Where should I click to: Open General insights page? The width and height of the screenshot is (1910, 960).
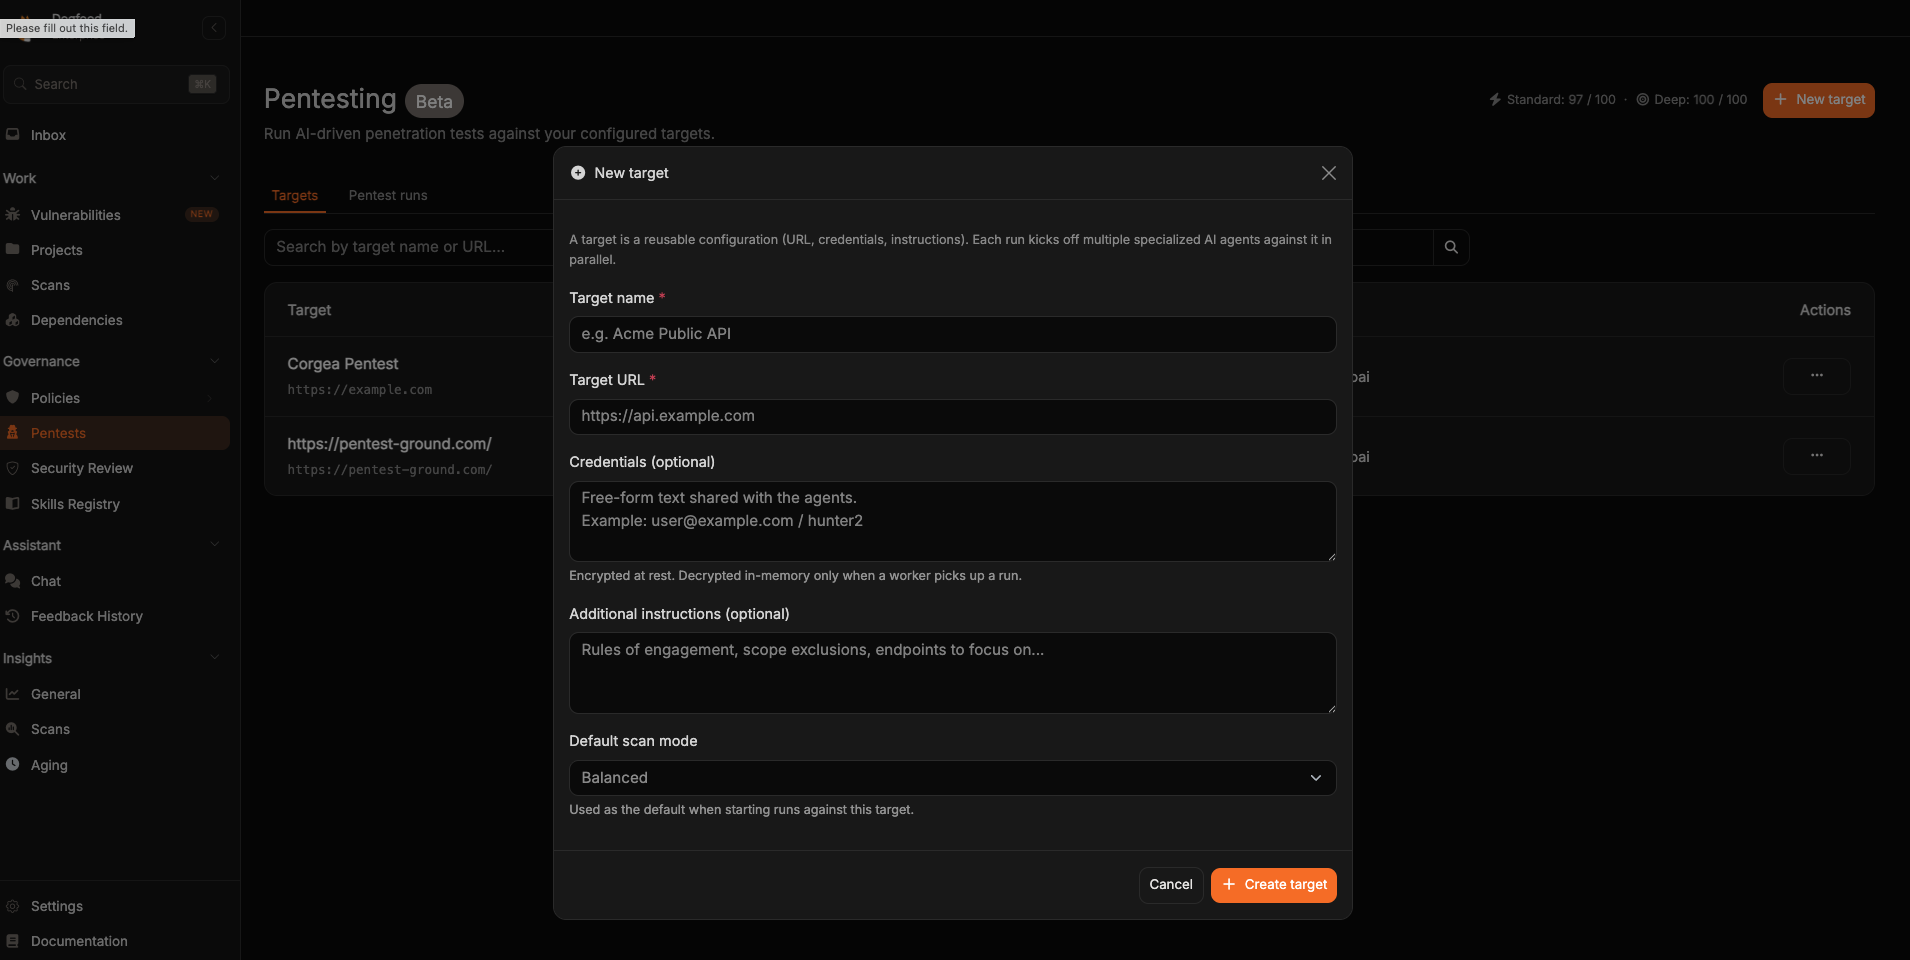55,694
